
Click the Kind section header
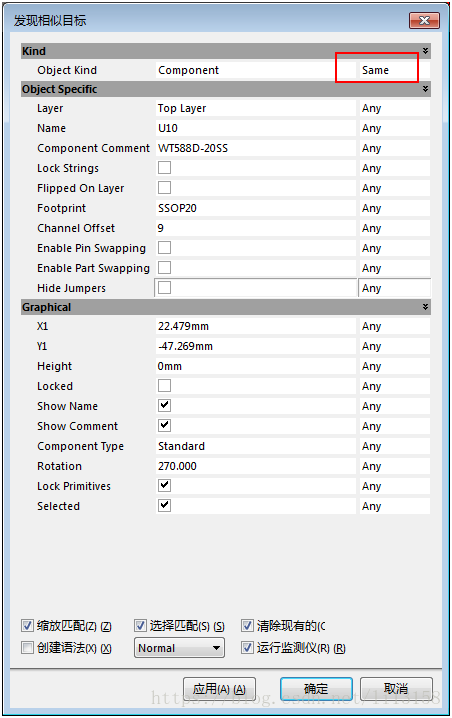click(x=226, y=51)
